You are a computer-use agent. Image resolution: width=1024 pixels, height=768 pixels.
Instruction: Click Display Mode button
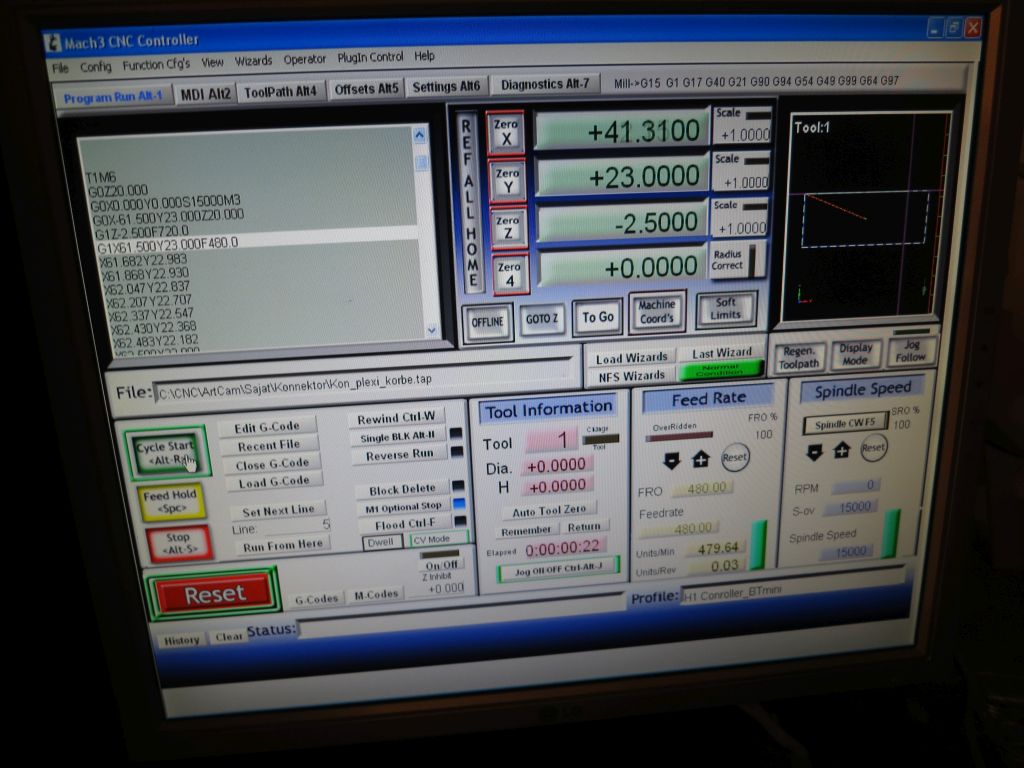pyautogui.click(x=855, y=354)
